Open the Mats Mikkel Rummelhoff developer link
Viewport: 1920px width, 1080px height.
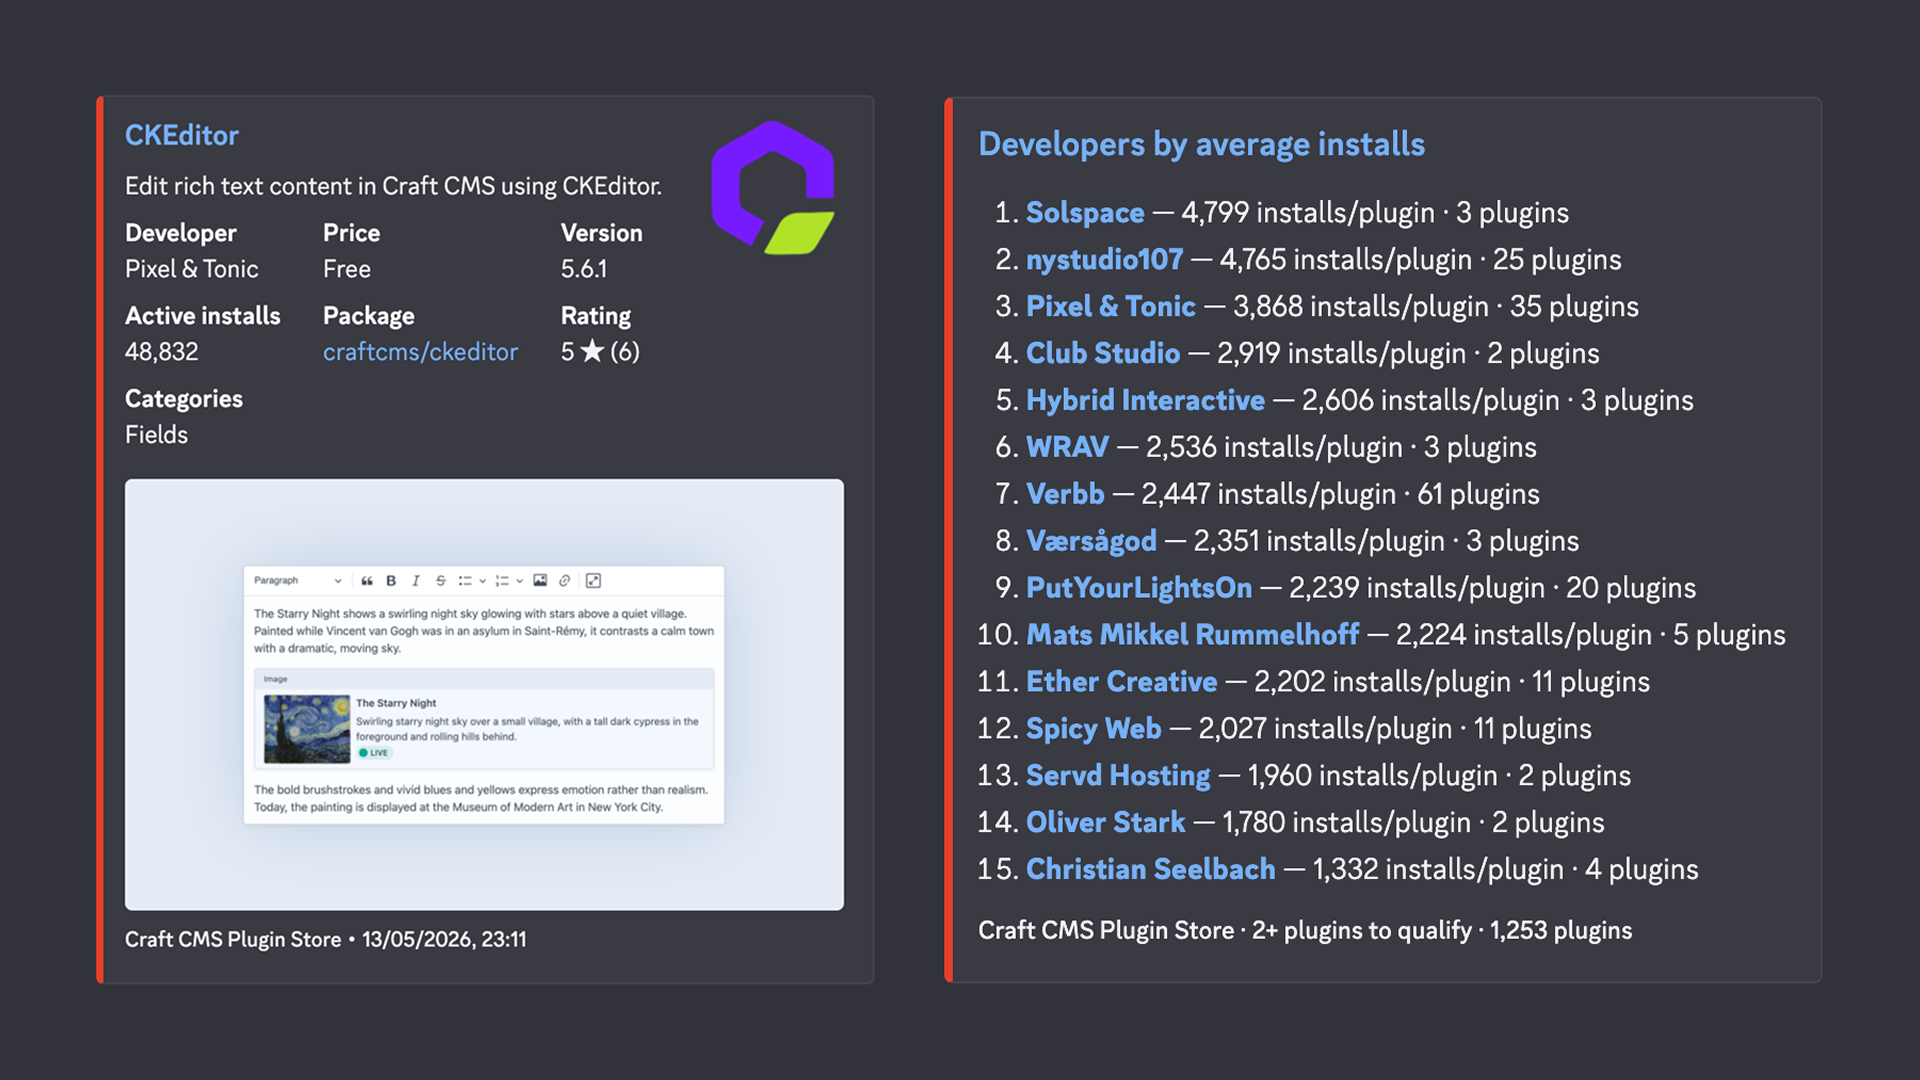pos(1192,635)
